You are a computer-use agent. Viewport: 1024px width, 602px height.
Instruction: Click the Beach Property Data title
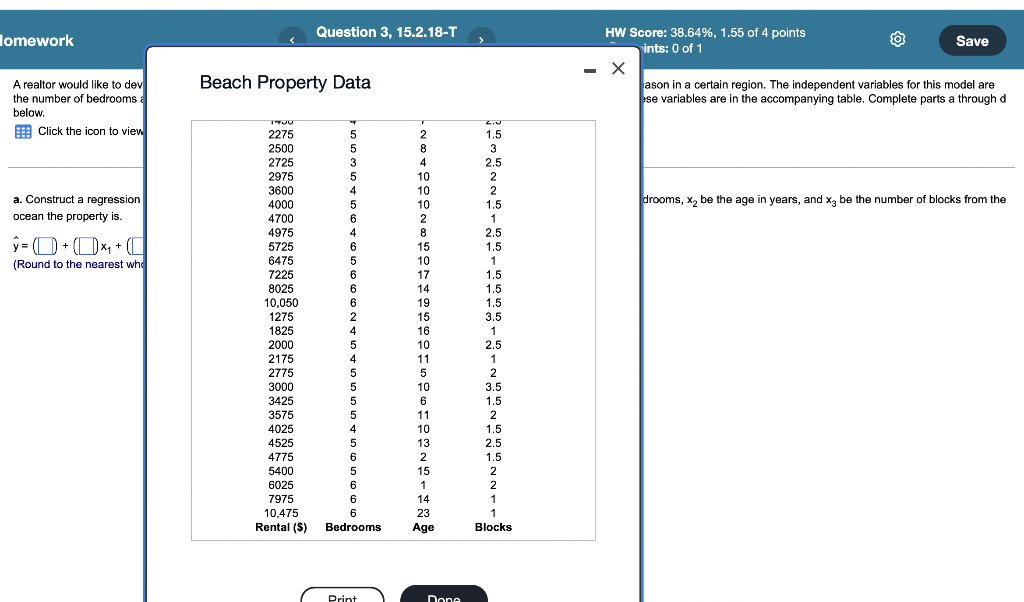pyautogui.click(x=285, y=82)
